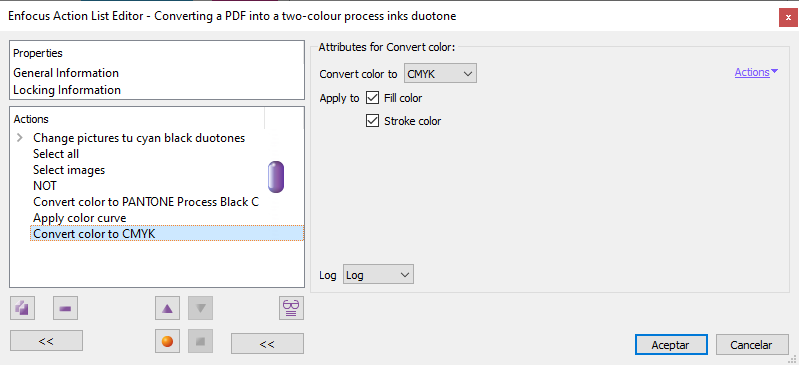This screenshot has width=799, height=365.
Task: Click the duplicate action icon
Action: point(22,308)
